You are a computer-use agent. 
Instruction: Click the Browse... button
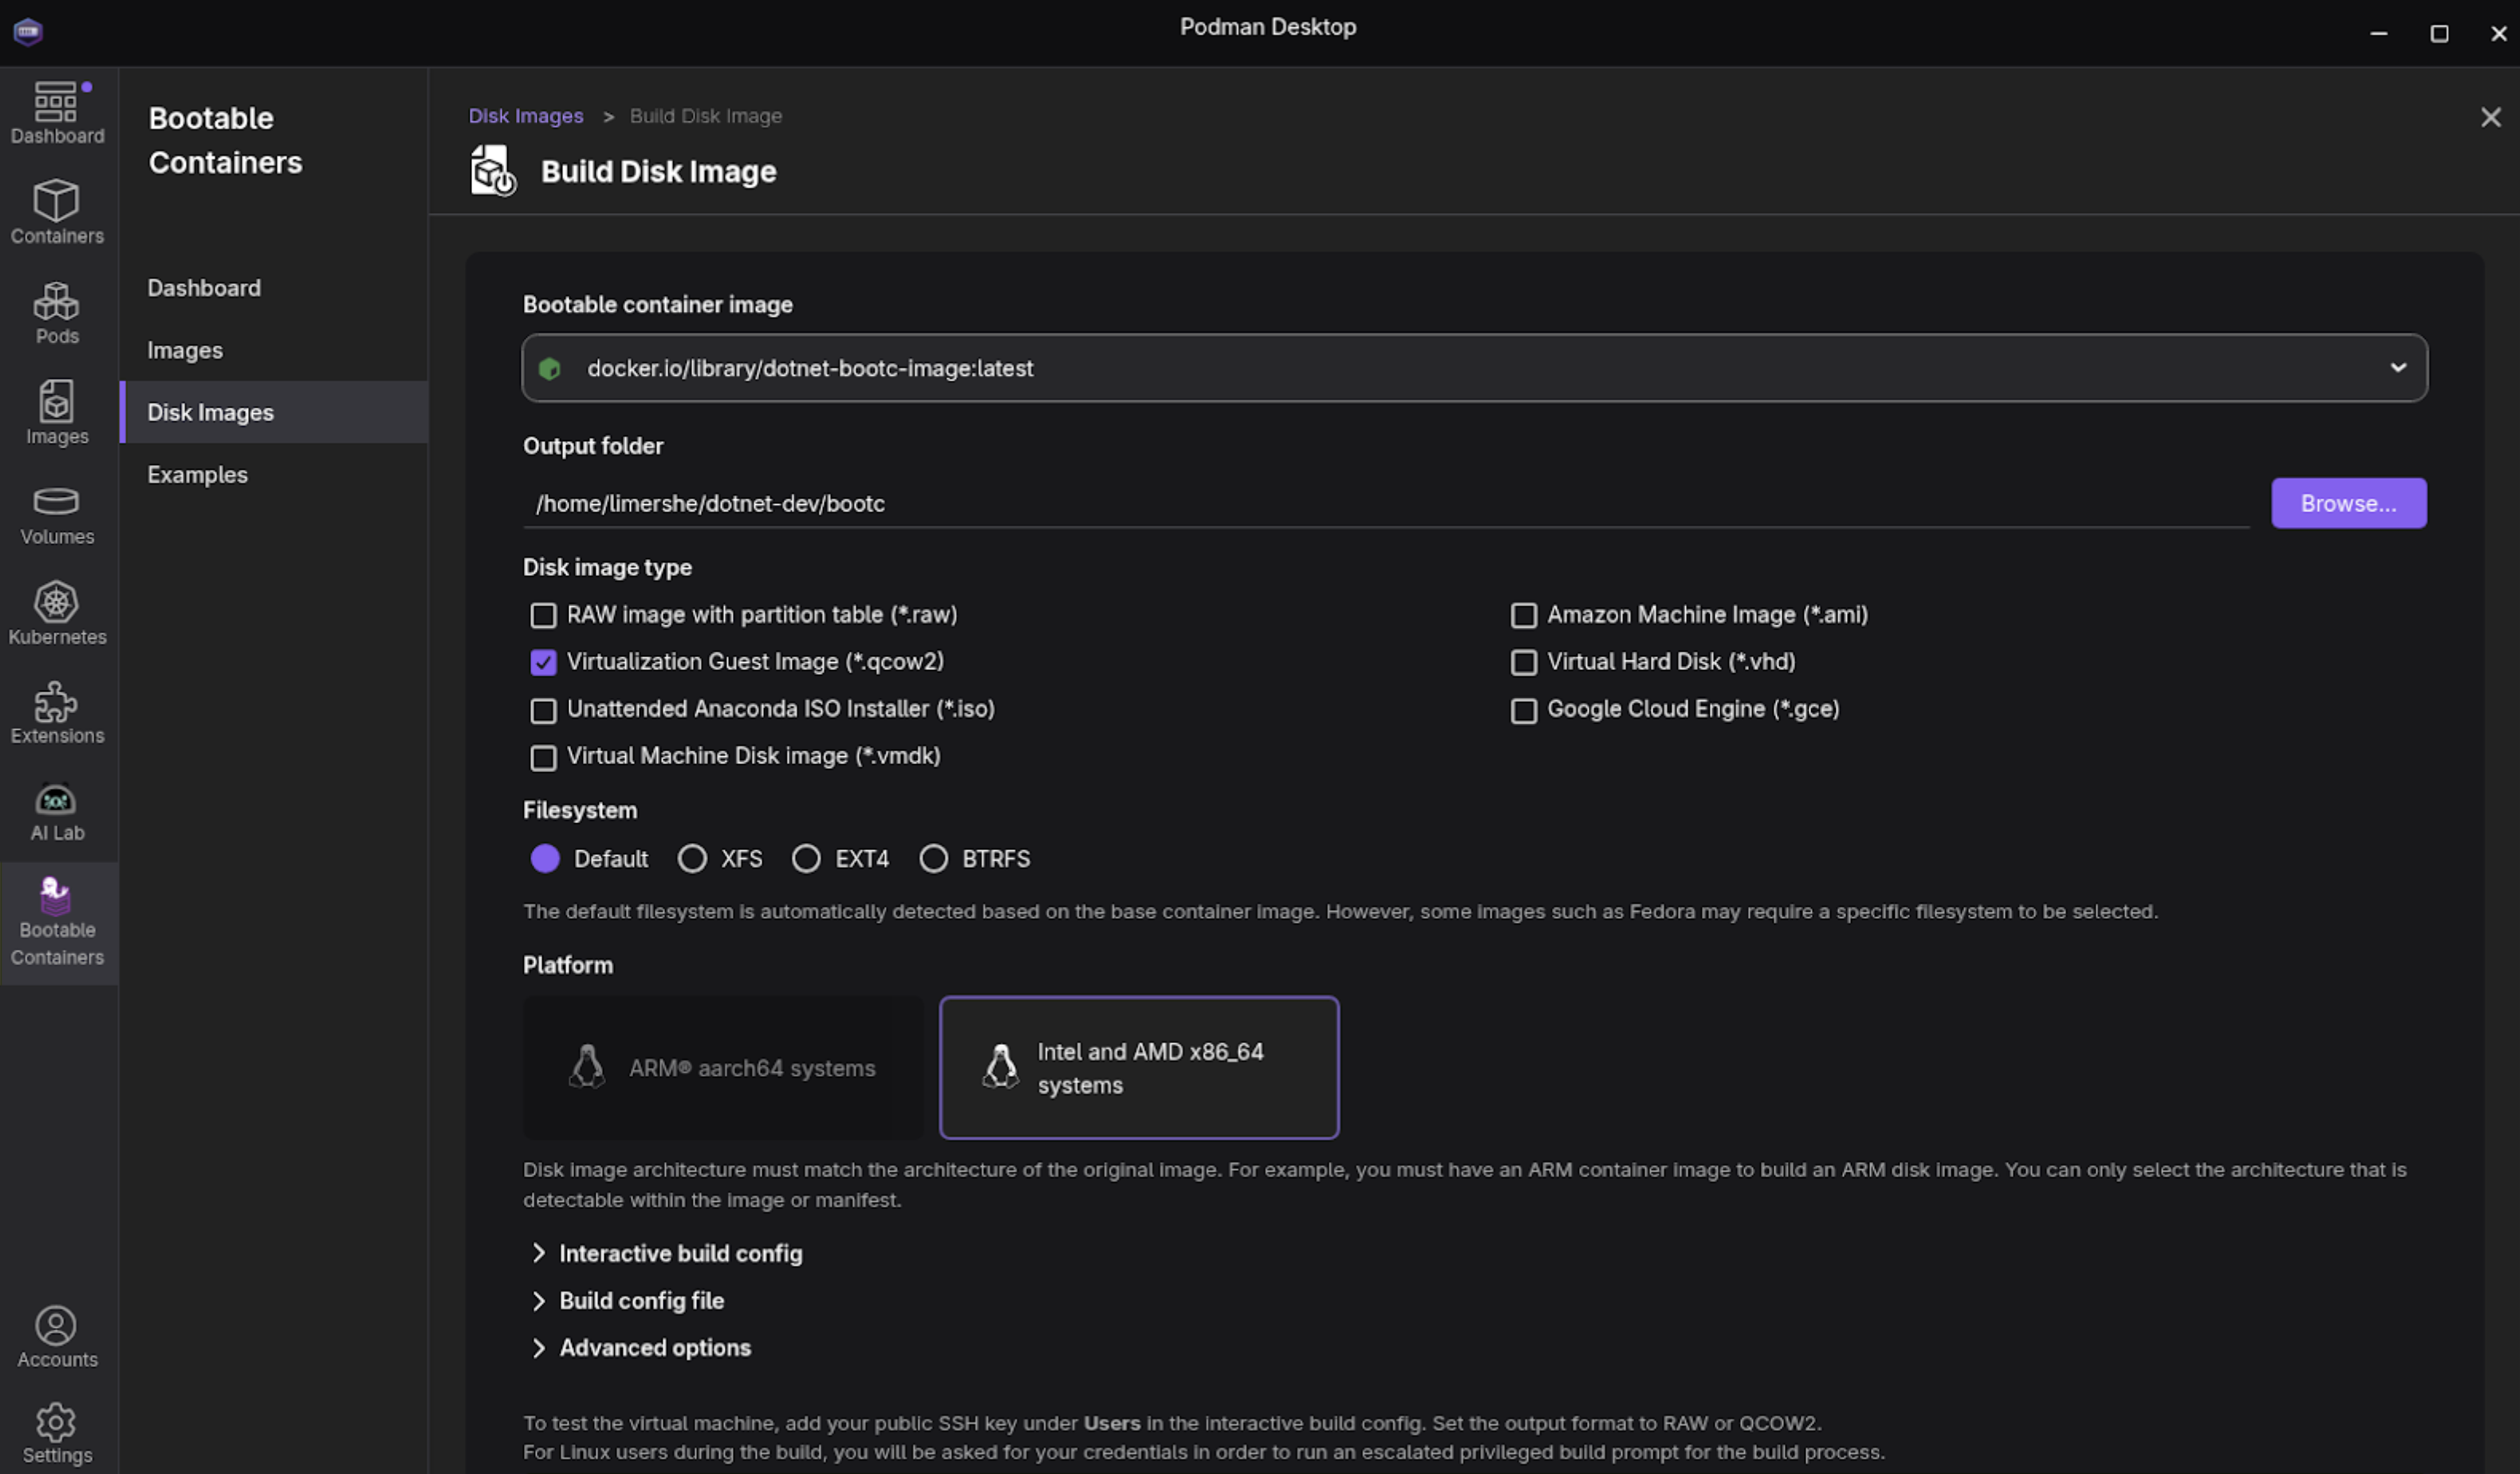(x=2347, y=503)
